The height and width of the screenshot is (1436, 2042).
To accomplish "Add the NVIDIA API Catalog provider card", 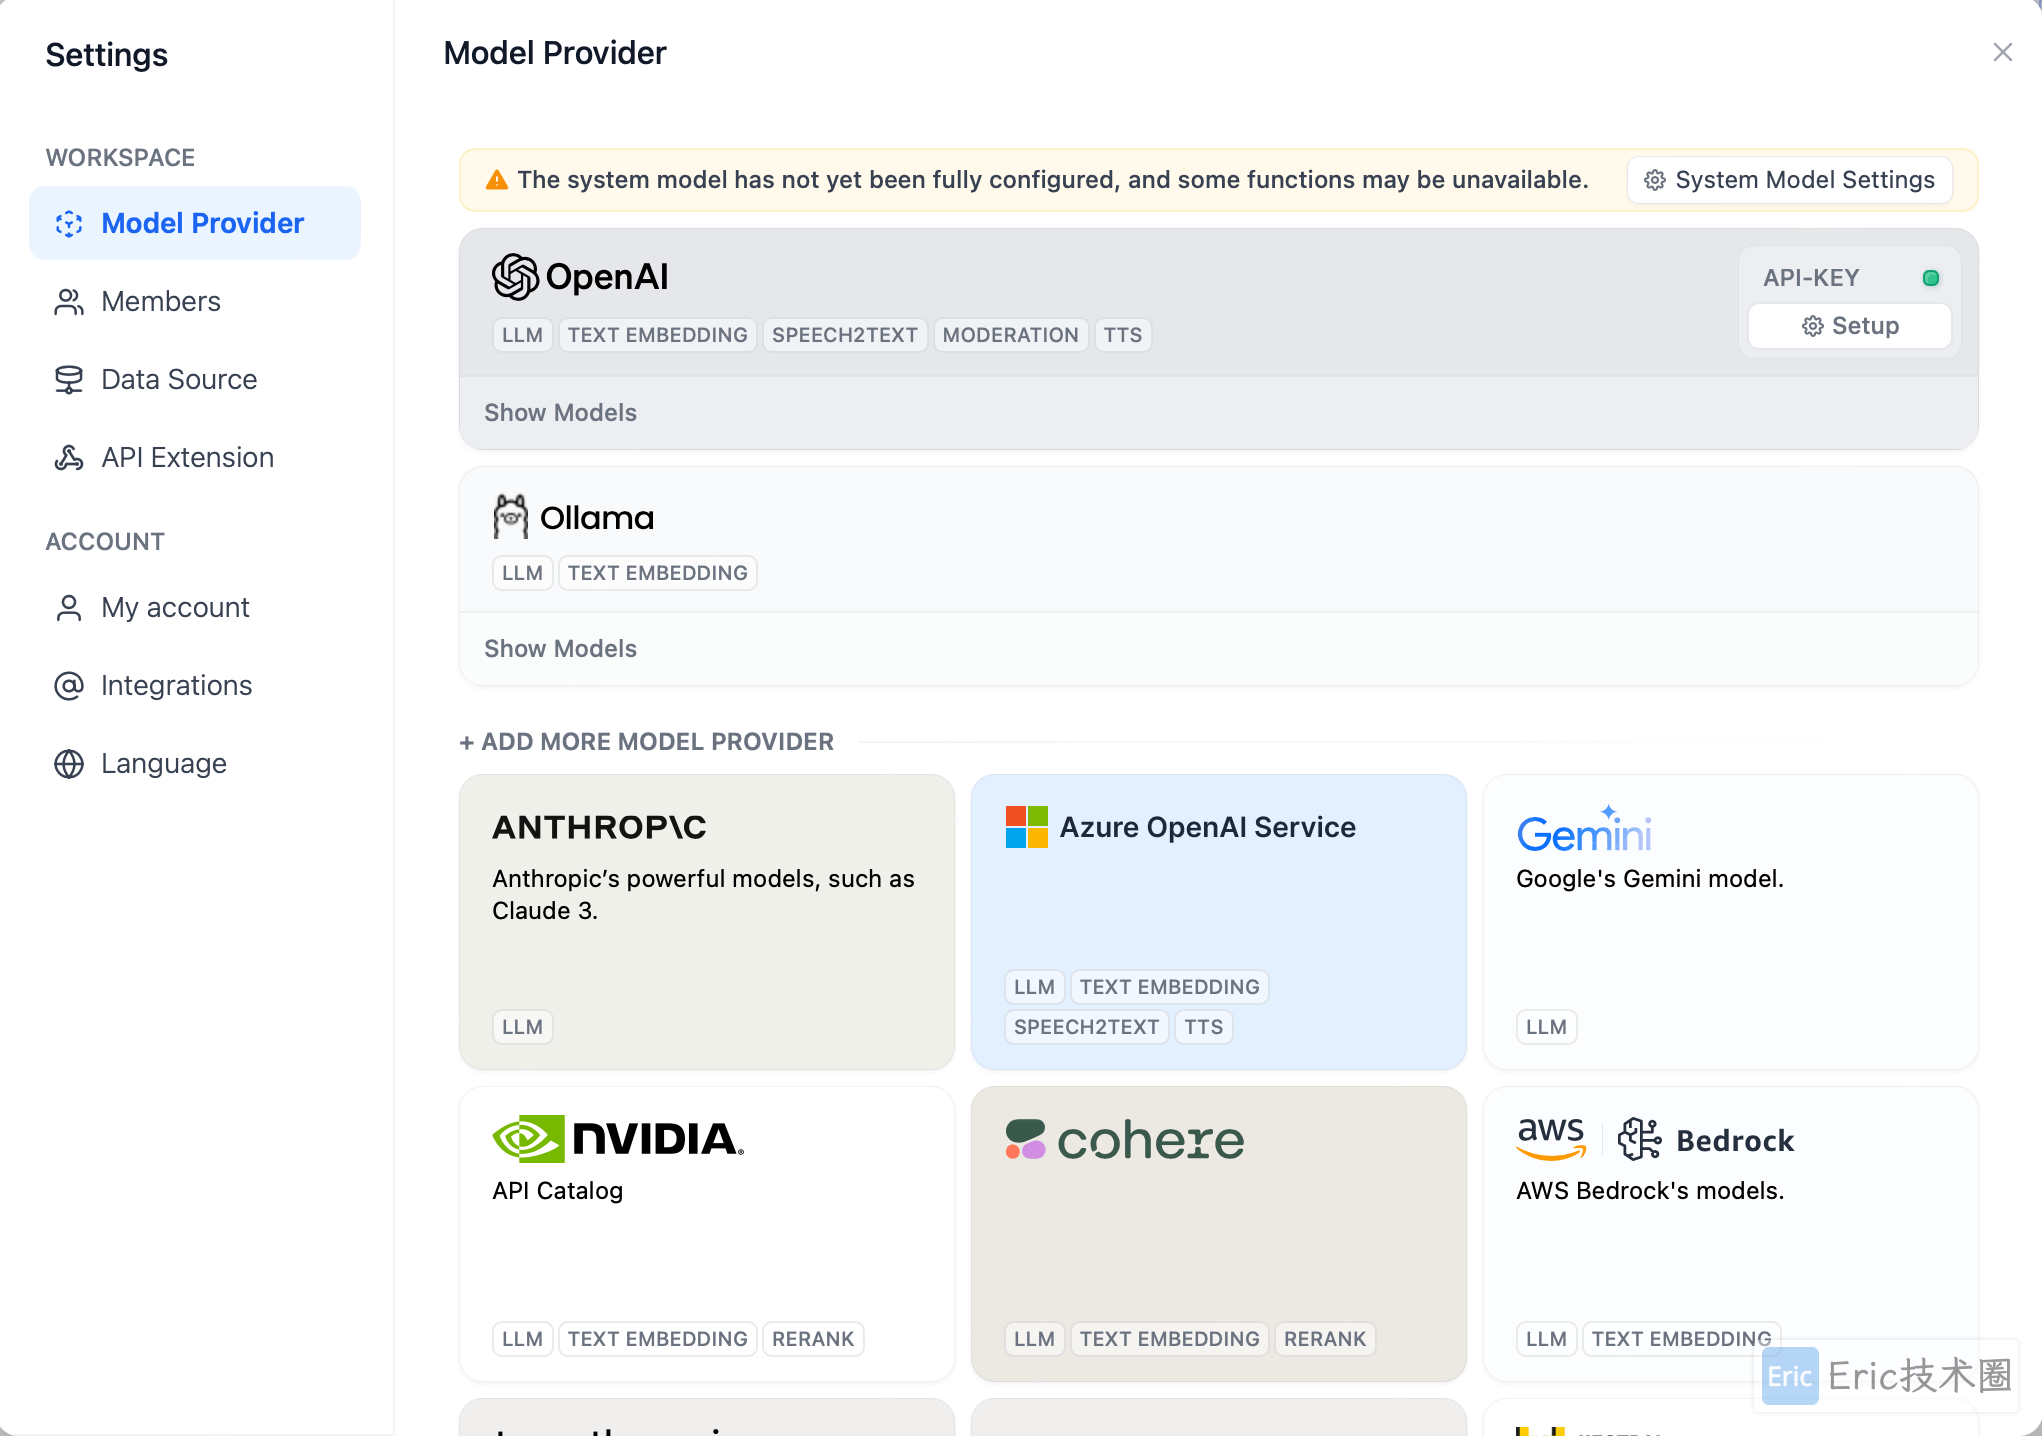I will [707, 1234].
